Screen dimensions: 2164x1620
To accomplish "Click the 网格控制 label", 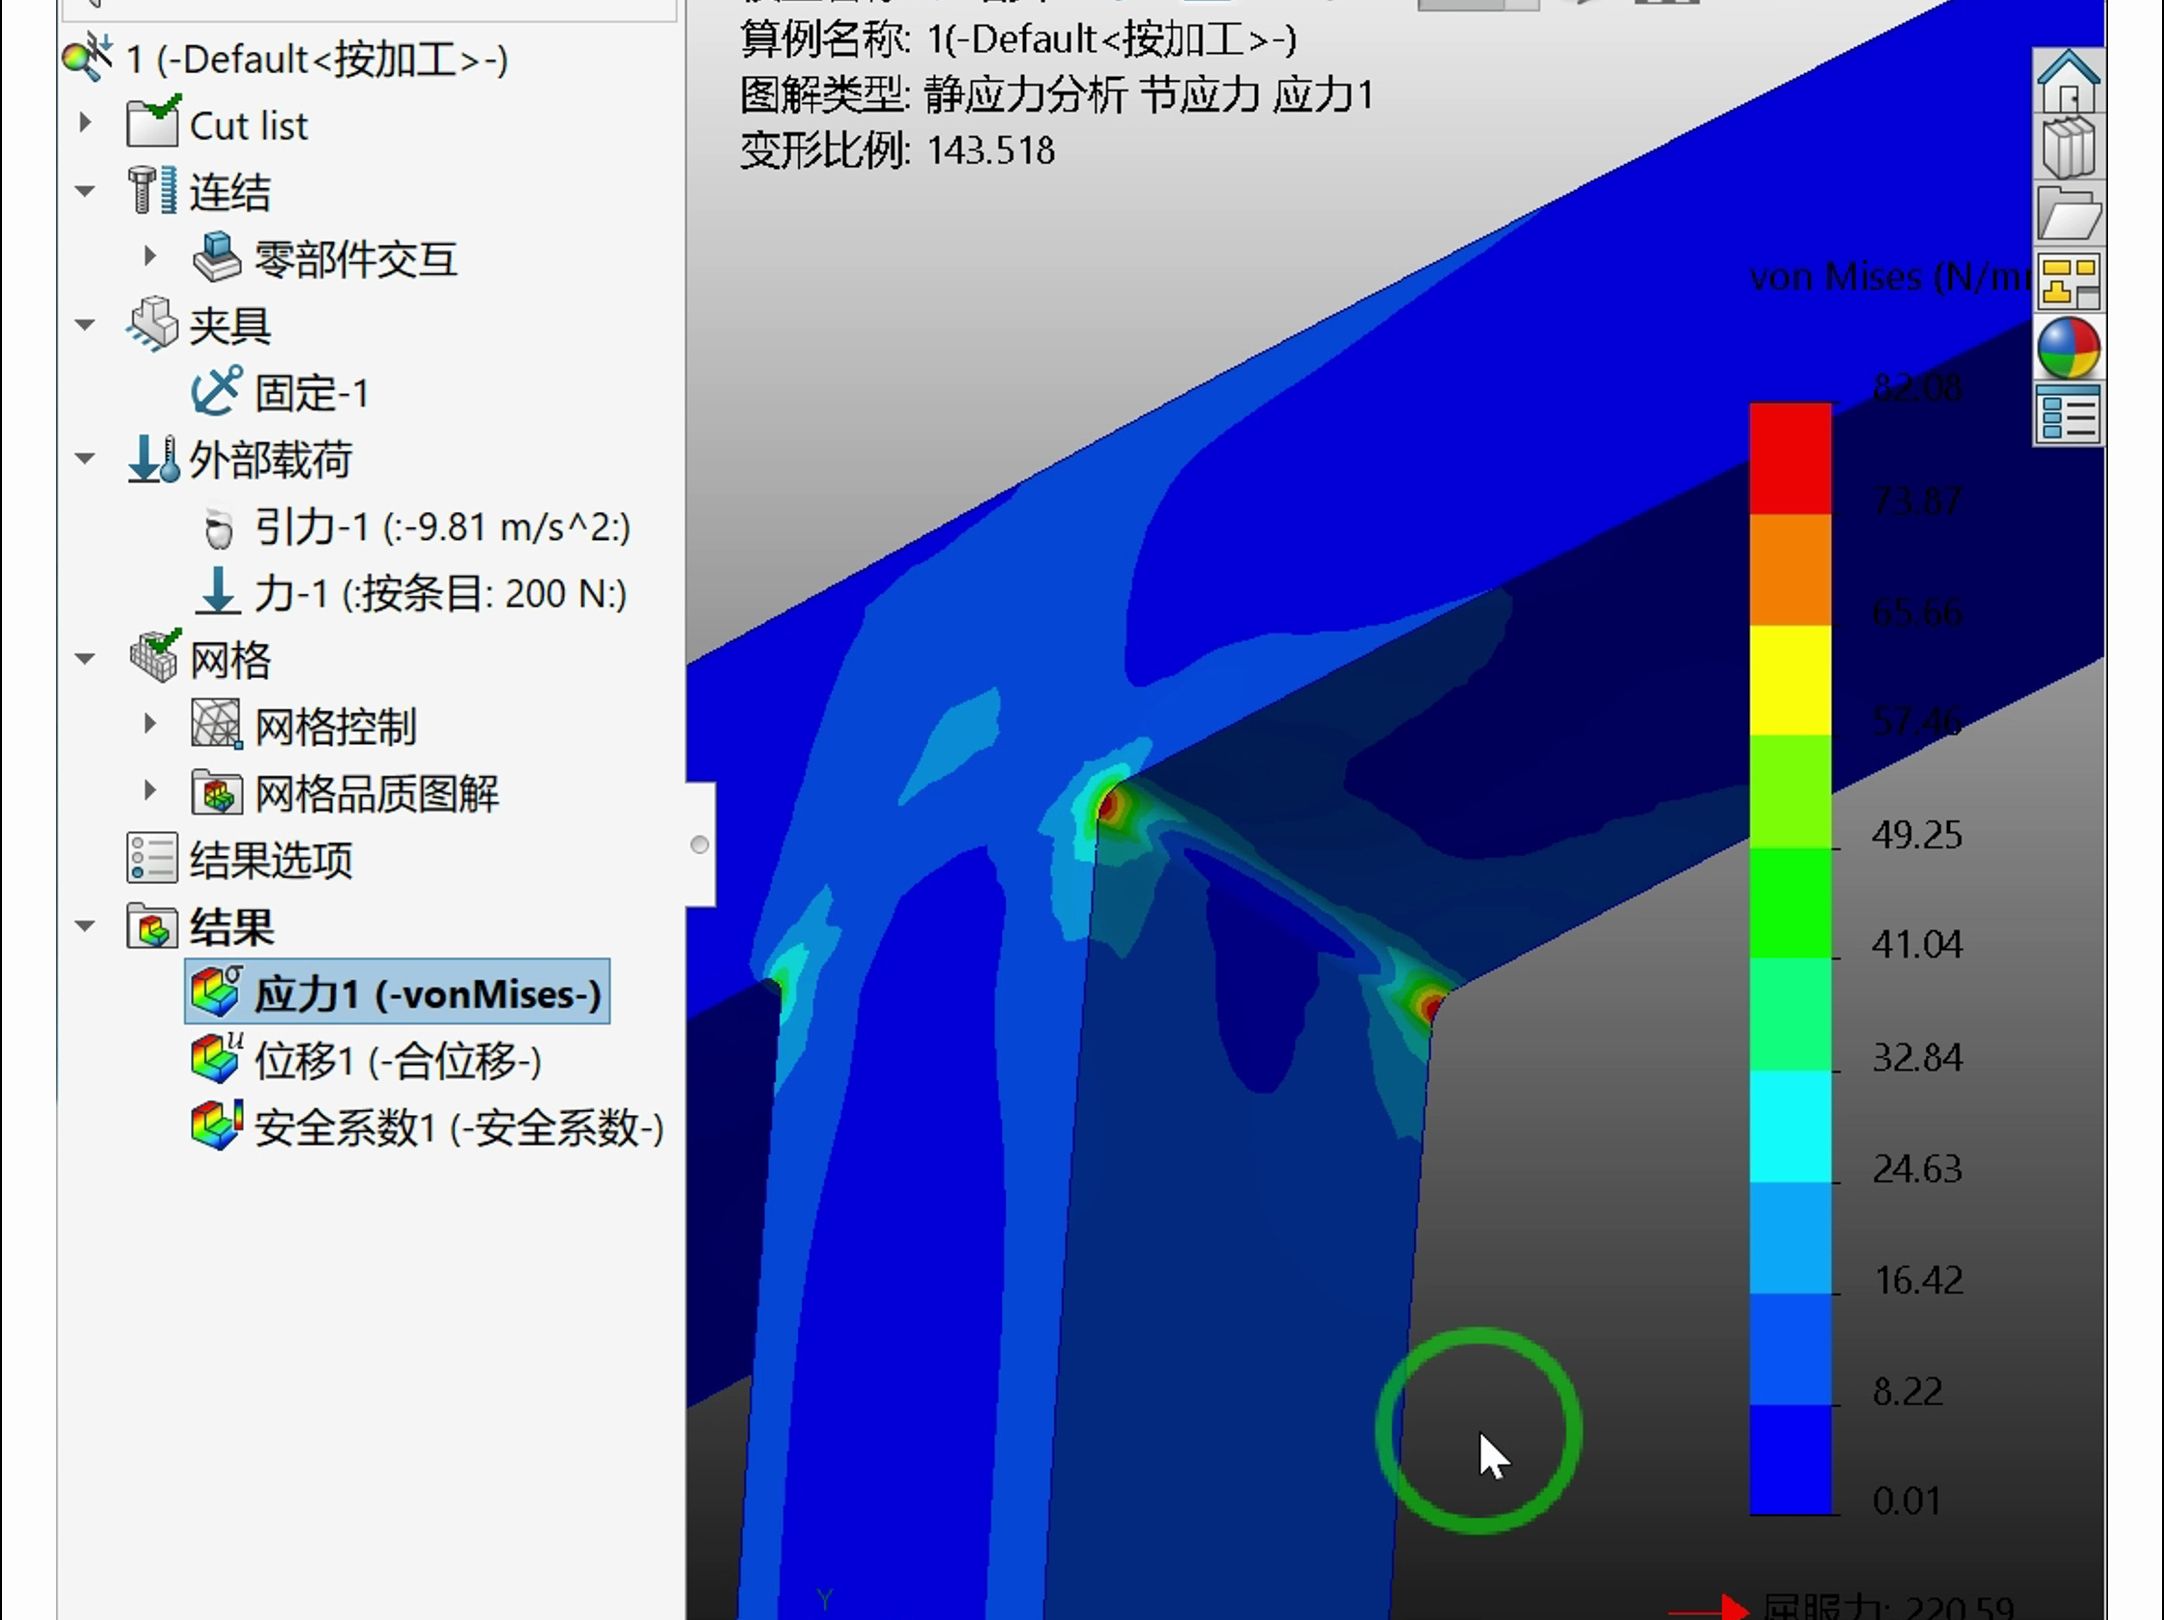I will tap(335, 726).
